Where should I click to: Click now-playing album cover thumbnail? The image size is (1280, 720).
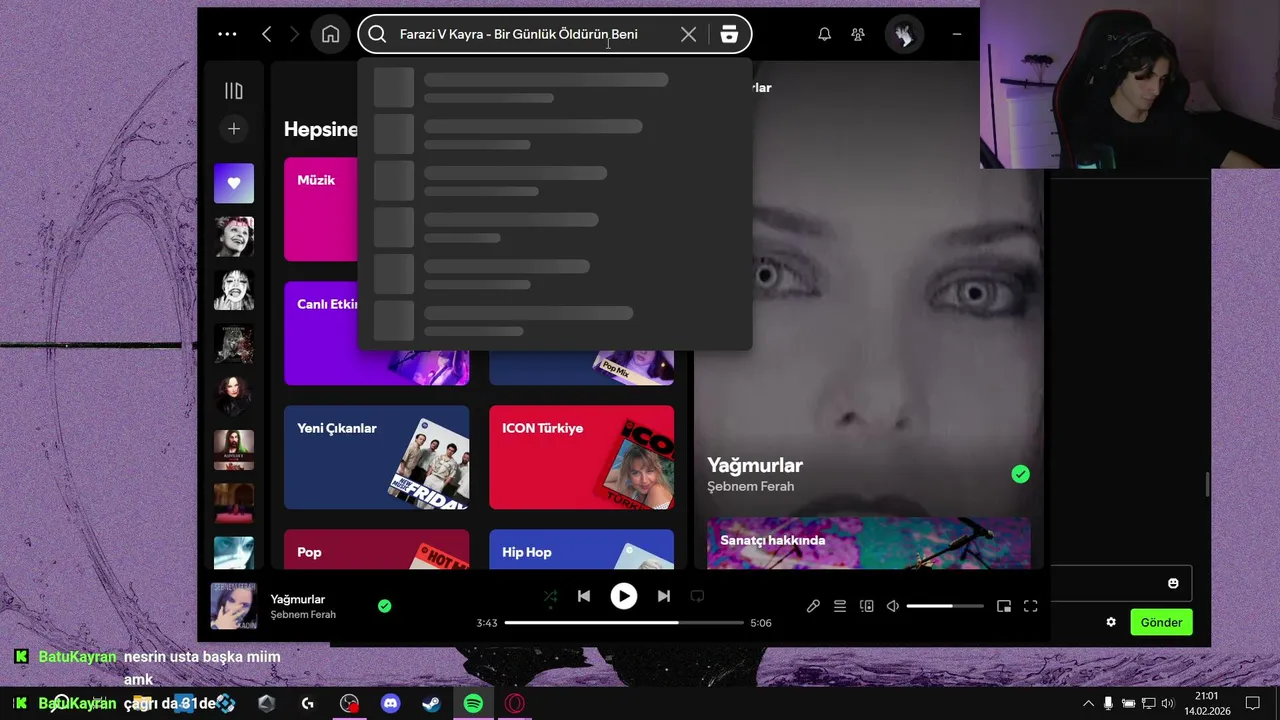pyautogui.click(x=234, y=606)
